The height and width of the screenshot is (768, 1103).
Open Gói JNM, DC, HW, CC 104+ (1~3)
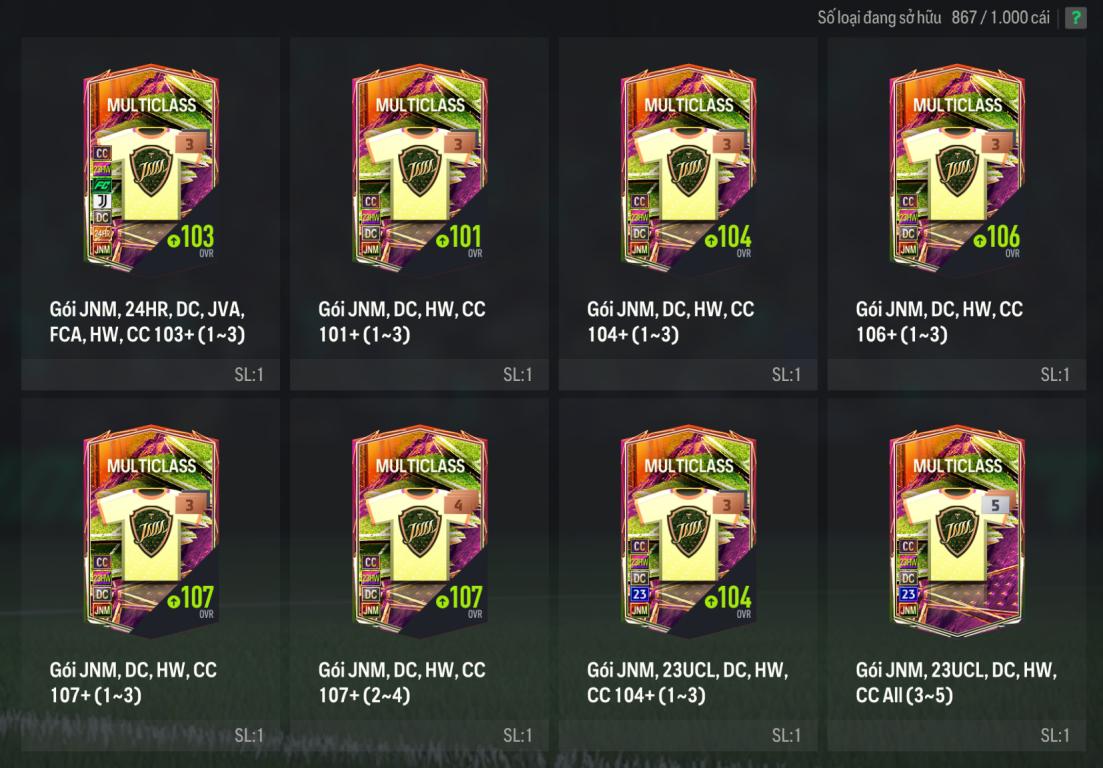(x=670, y=321)
